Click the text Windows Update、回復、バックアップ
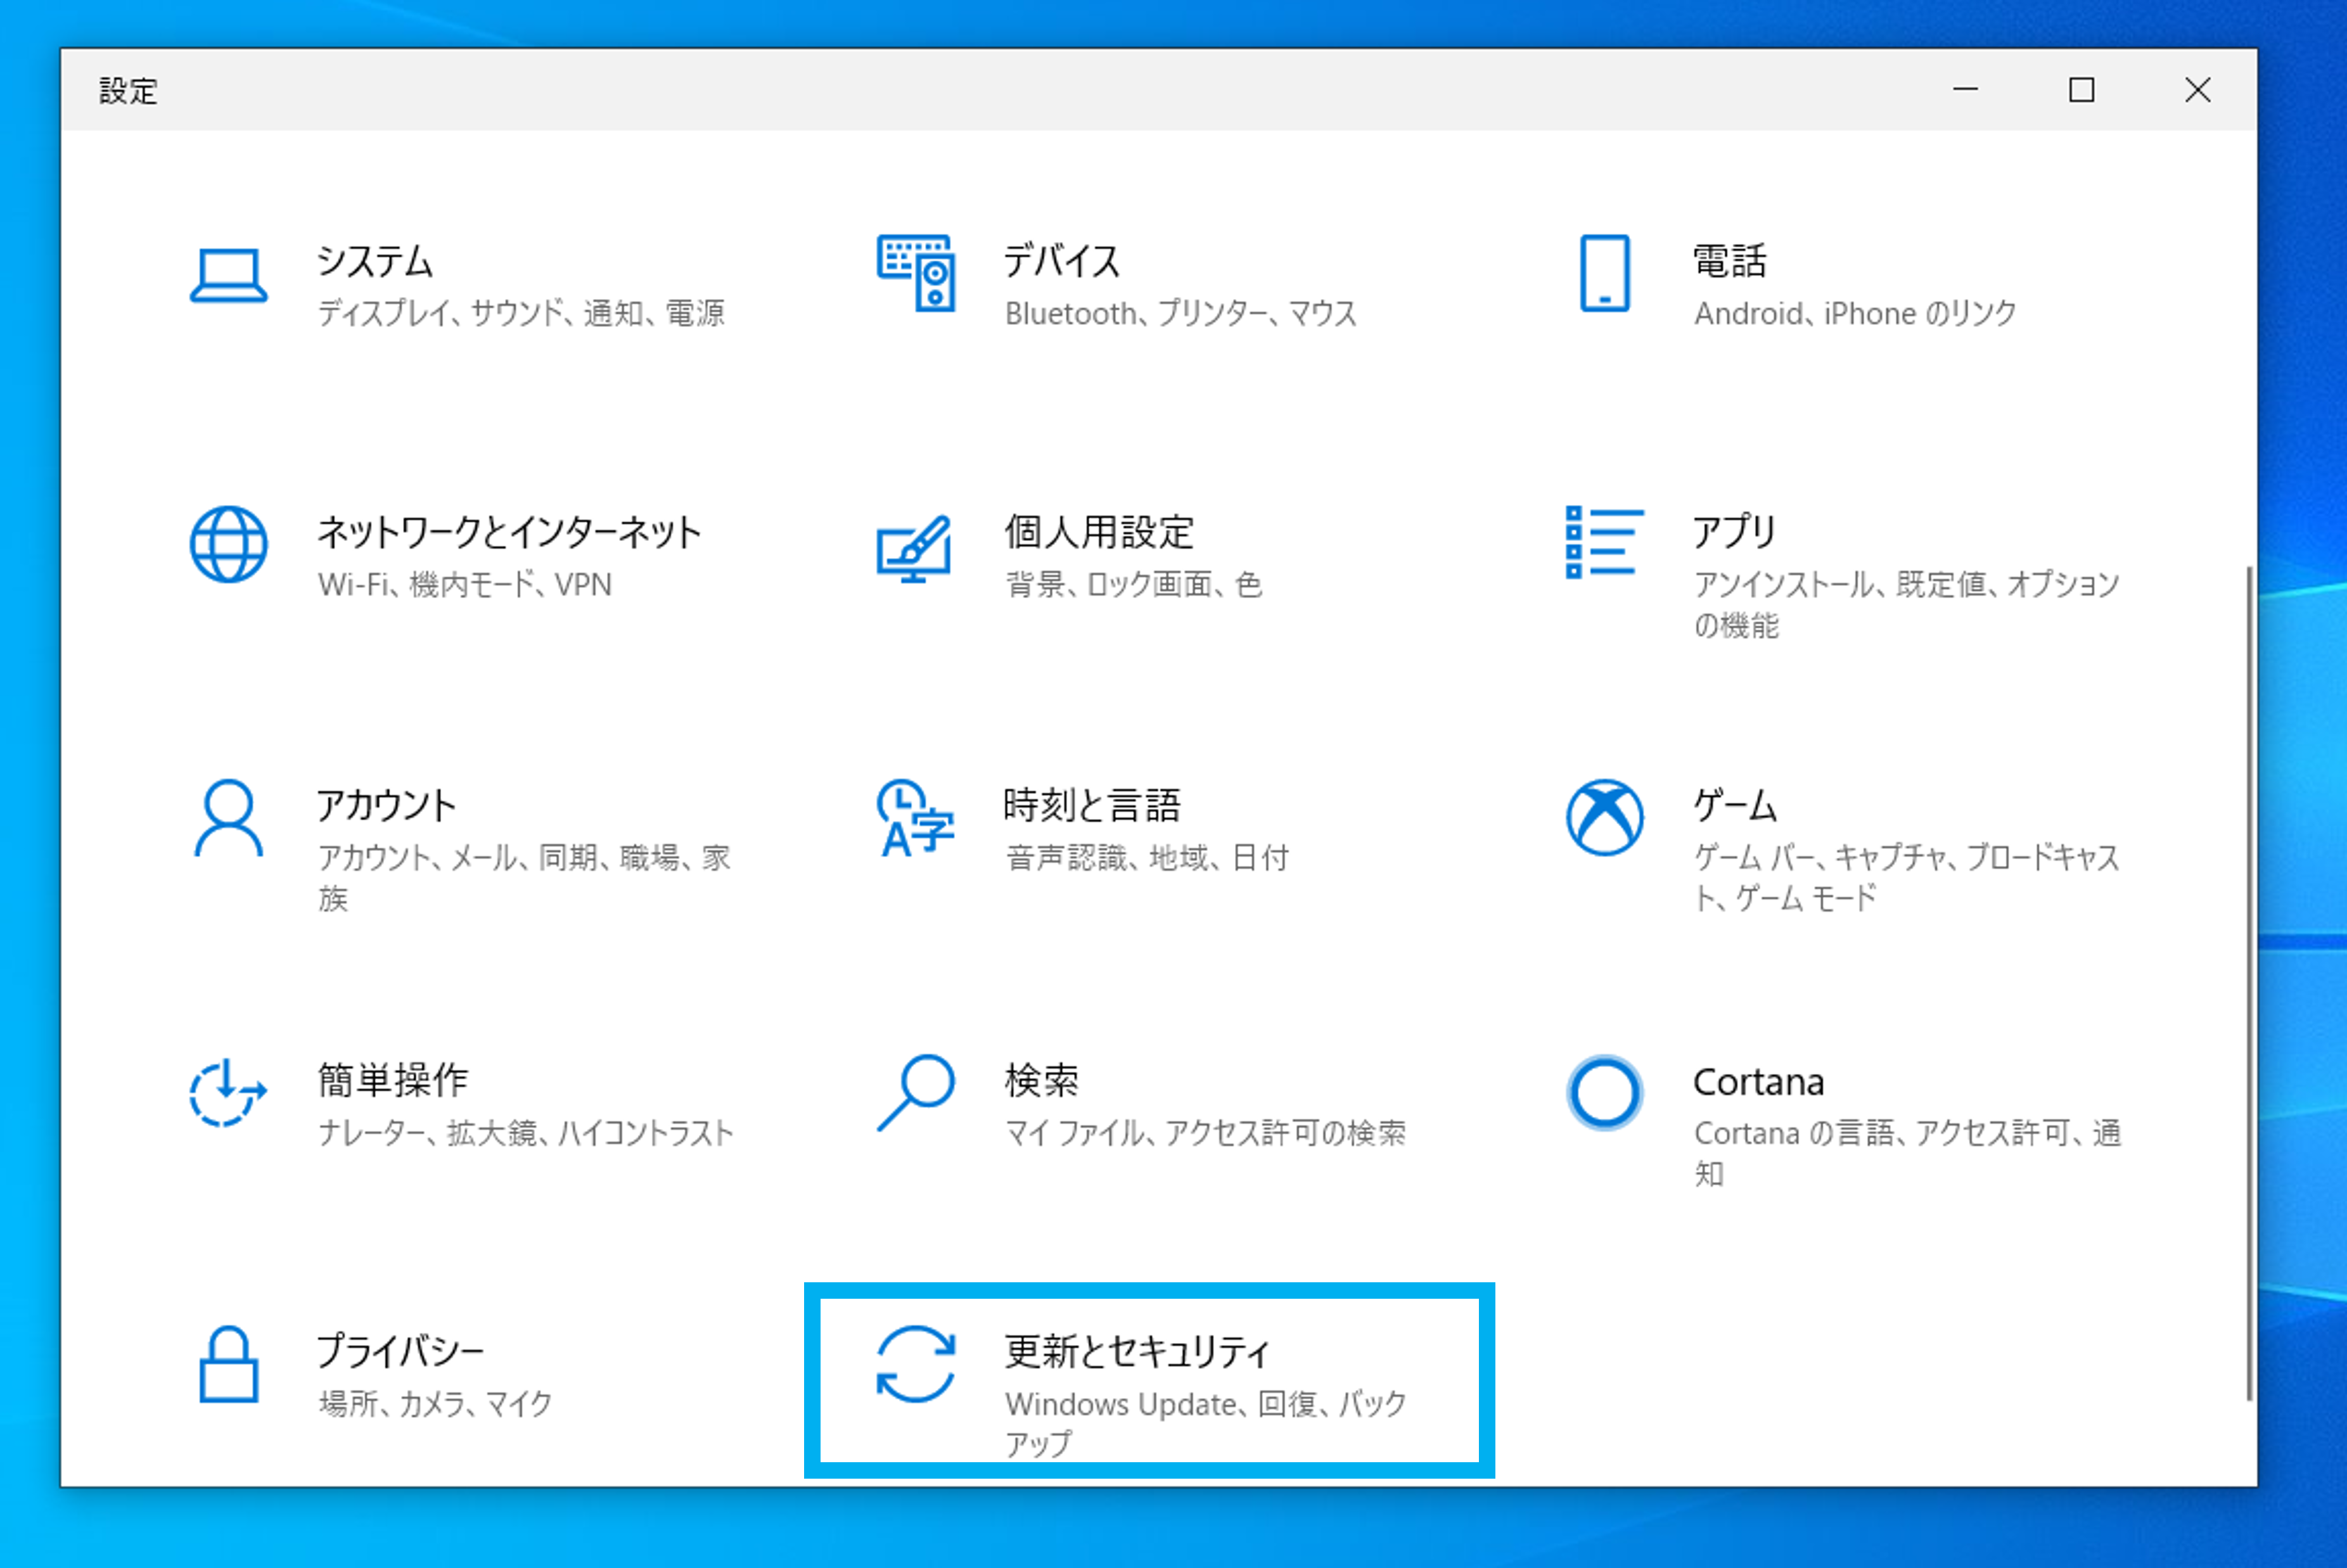The width and height of the screenshot is (2347, 1568). click(1206, 1424)
